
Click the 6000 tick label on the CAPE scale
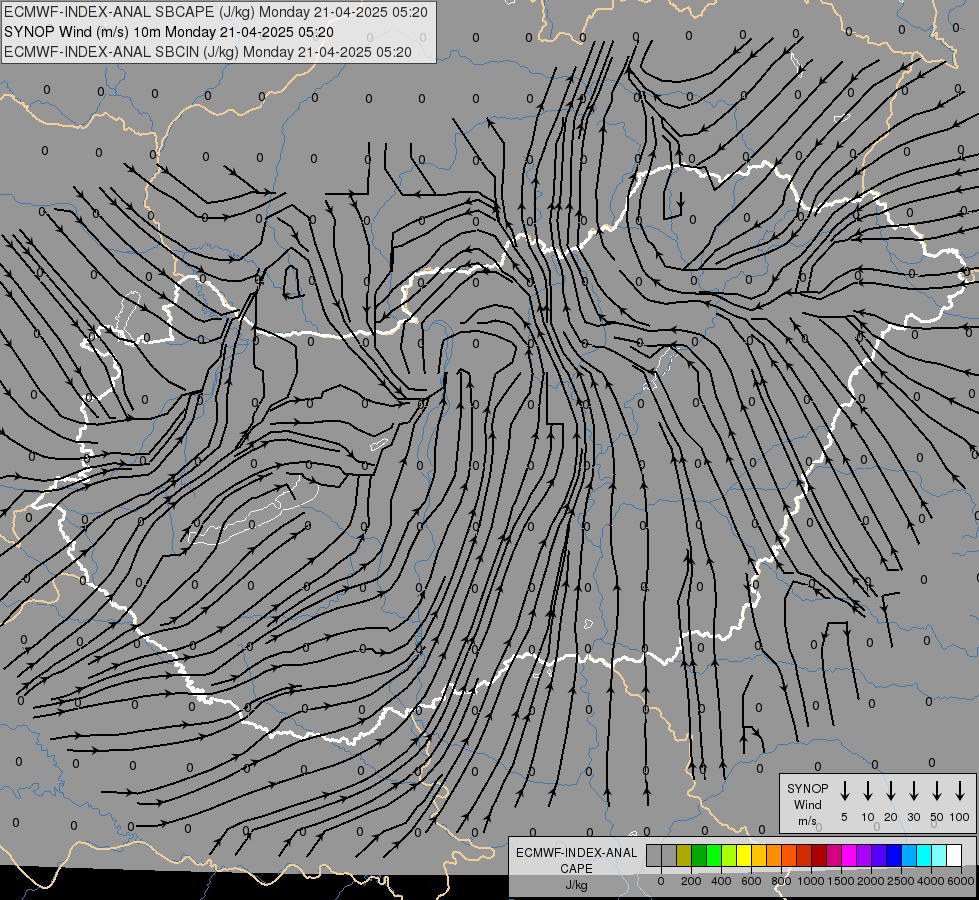tap(961, 881)
